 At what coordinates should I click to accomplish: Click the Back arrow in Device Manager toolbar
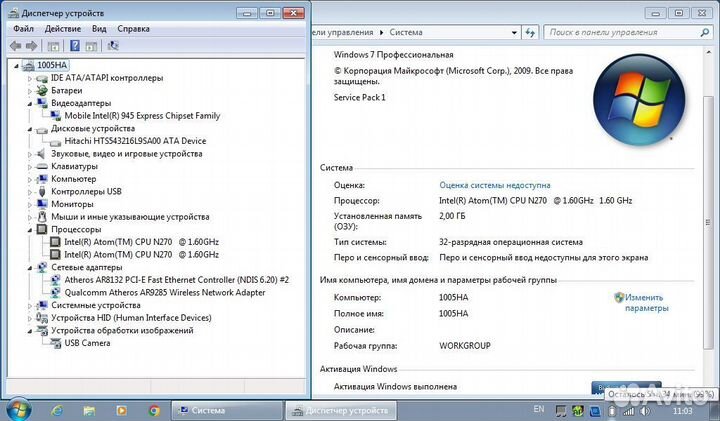click(16, 45)
